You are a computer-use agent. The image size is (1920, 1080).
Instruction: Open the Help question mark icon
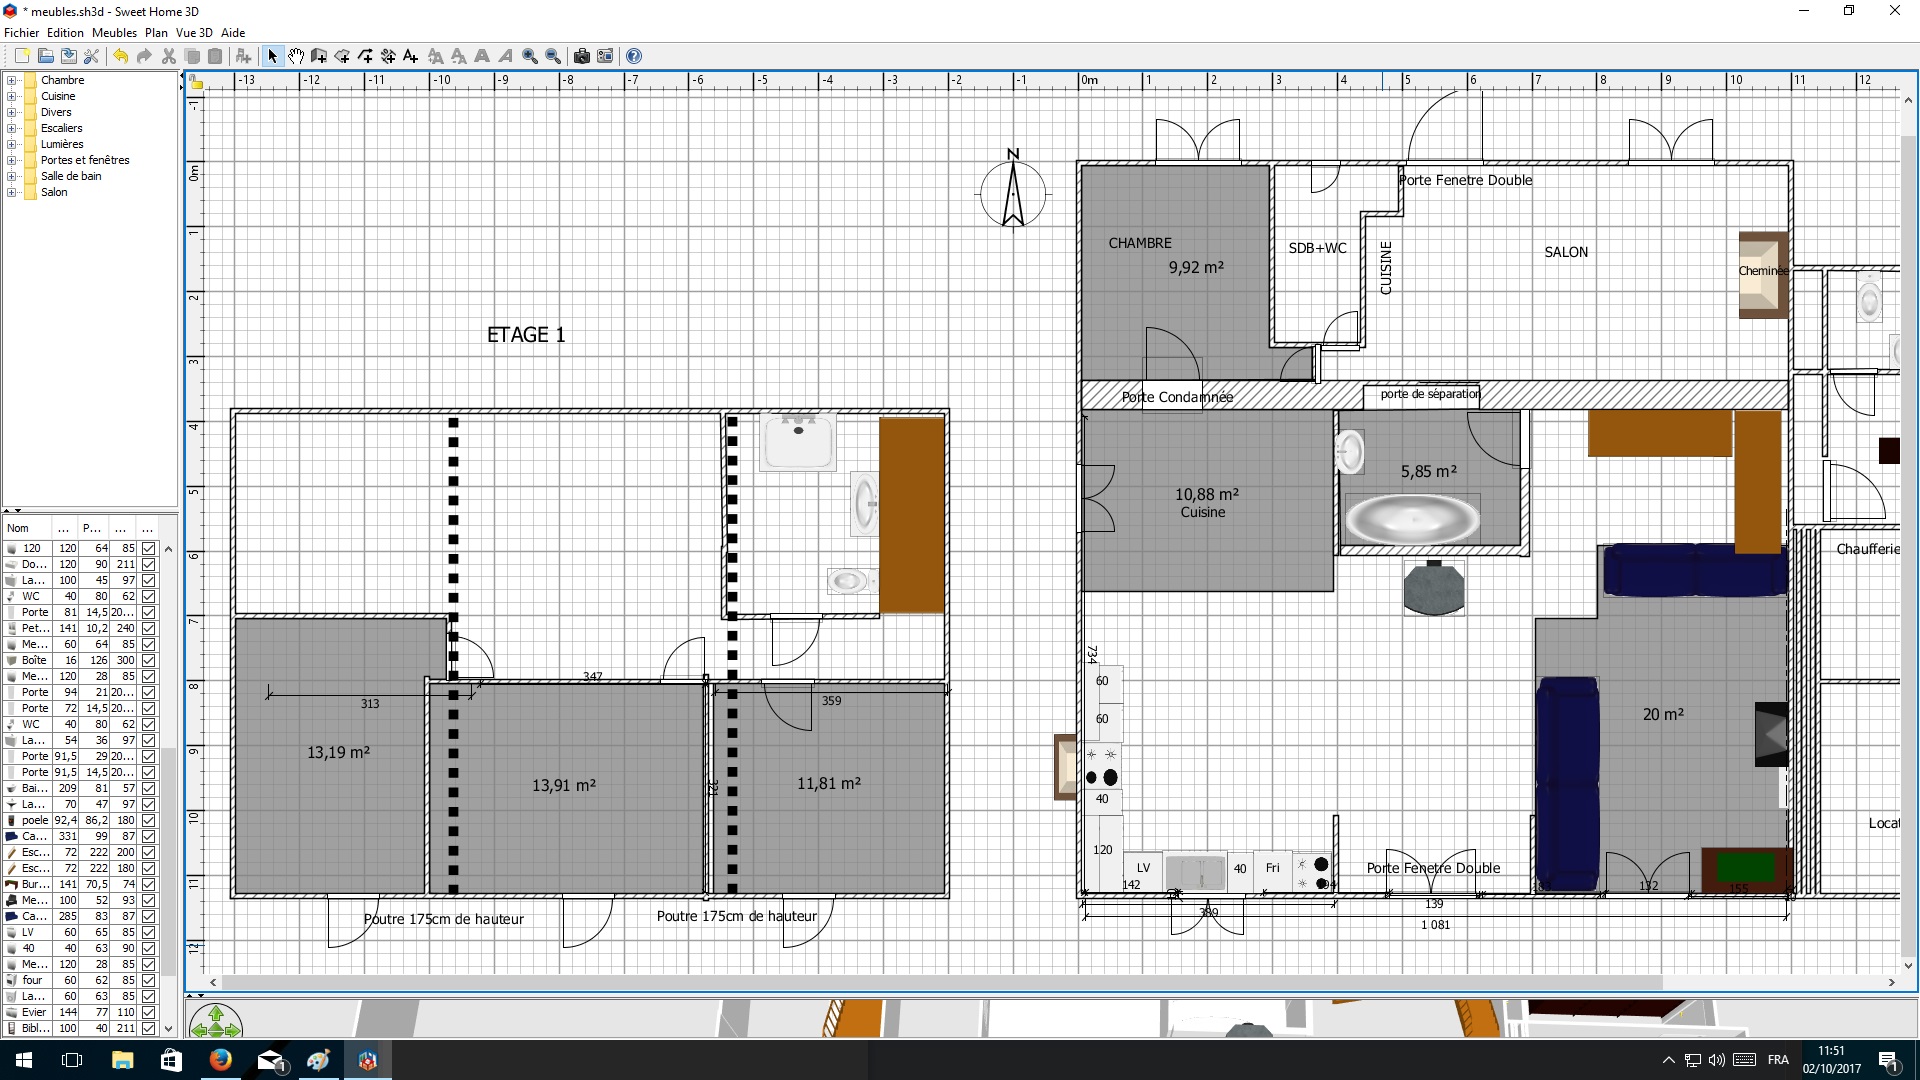coord(633,56)
